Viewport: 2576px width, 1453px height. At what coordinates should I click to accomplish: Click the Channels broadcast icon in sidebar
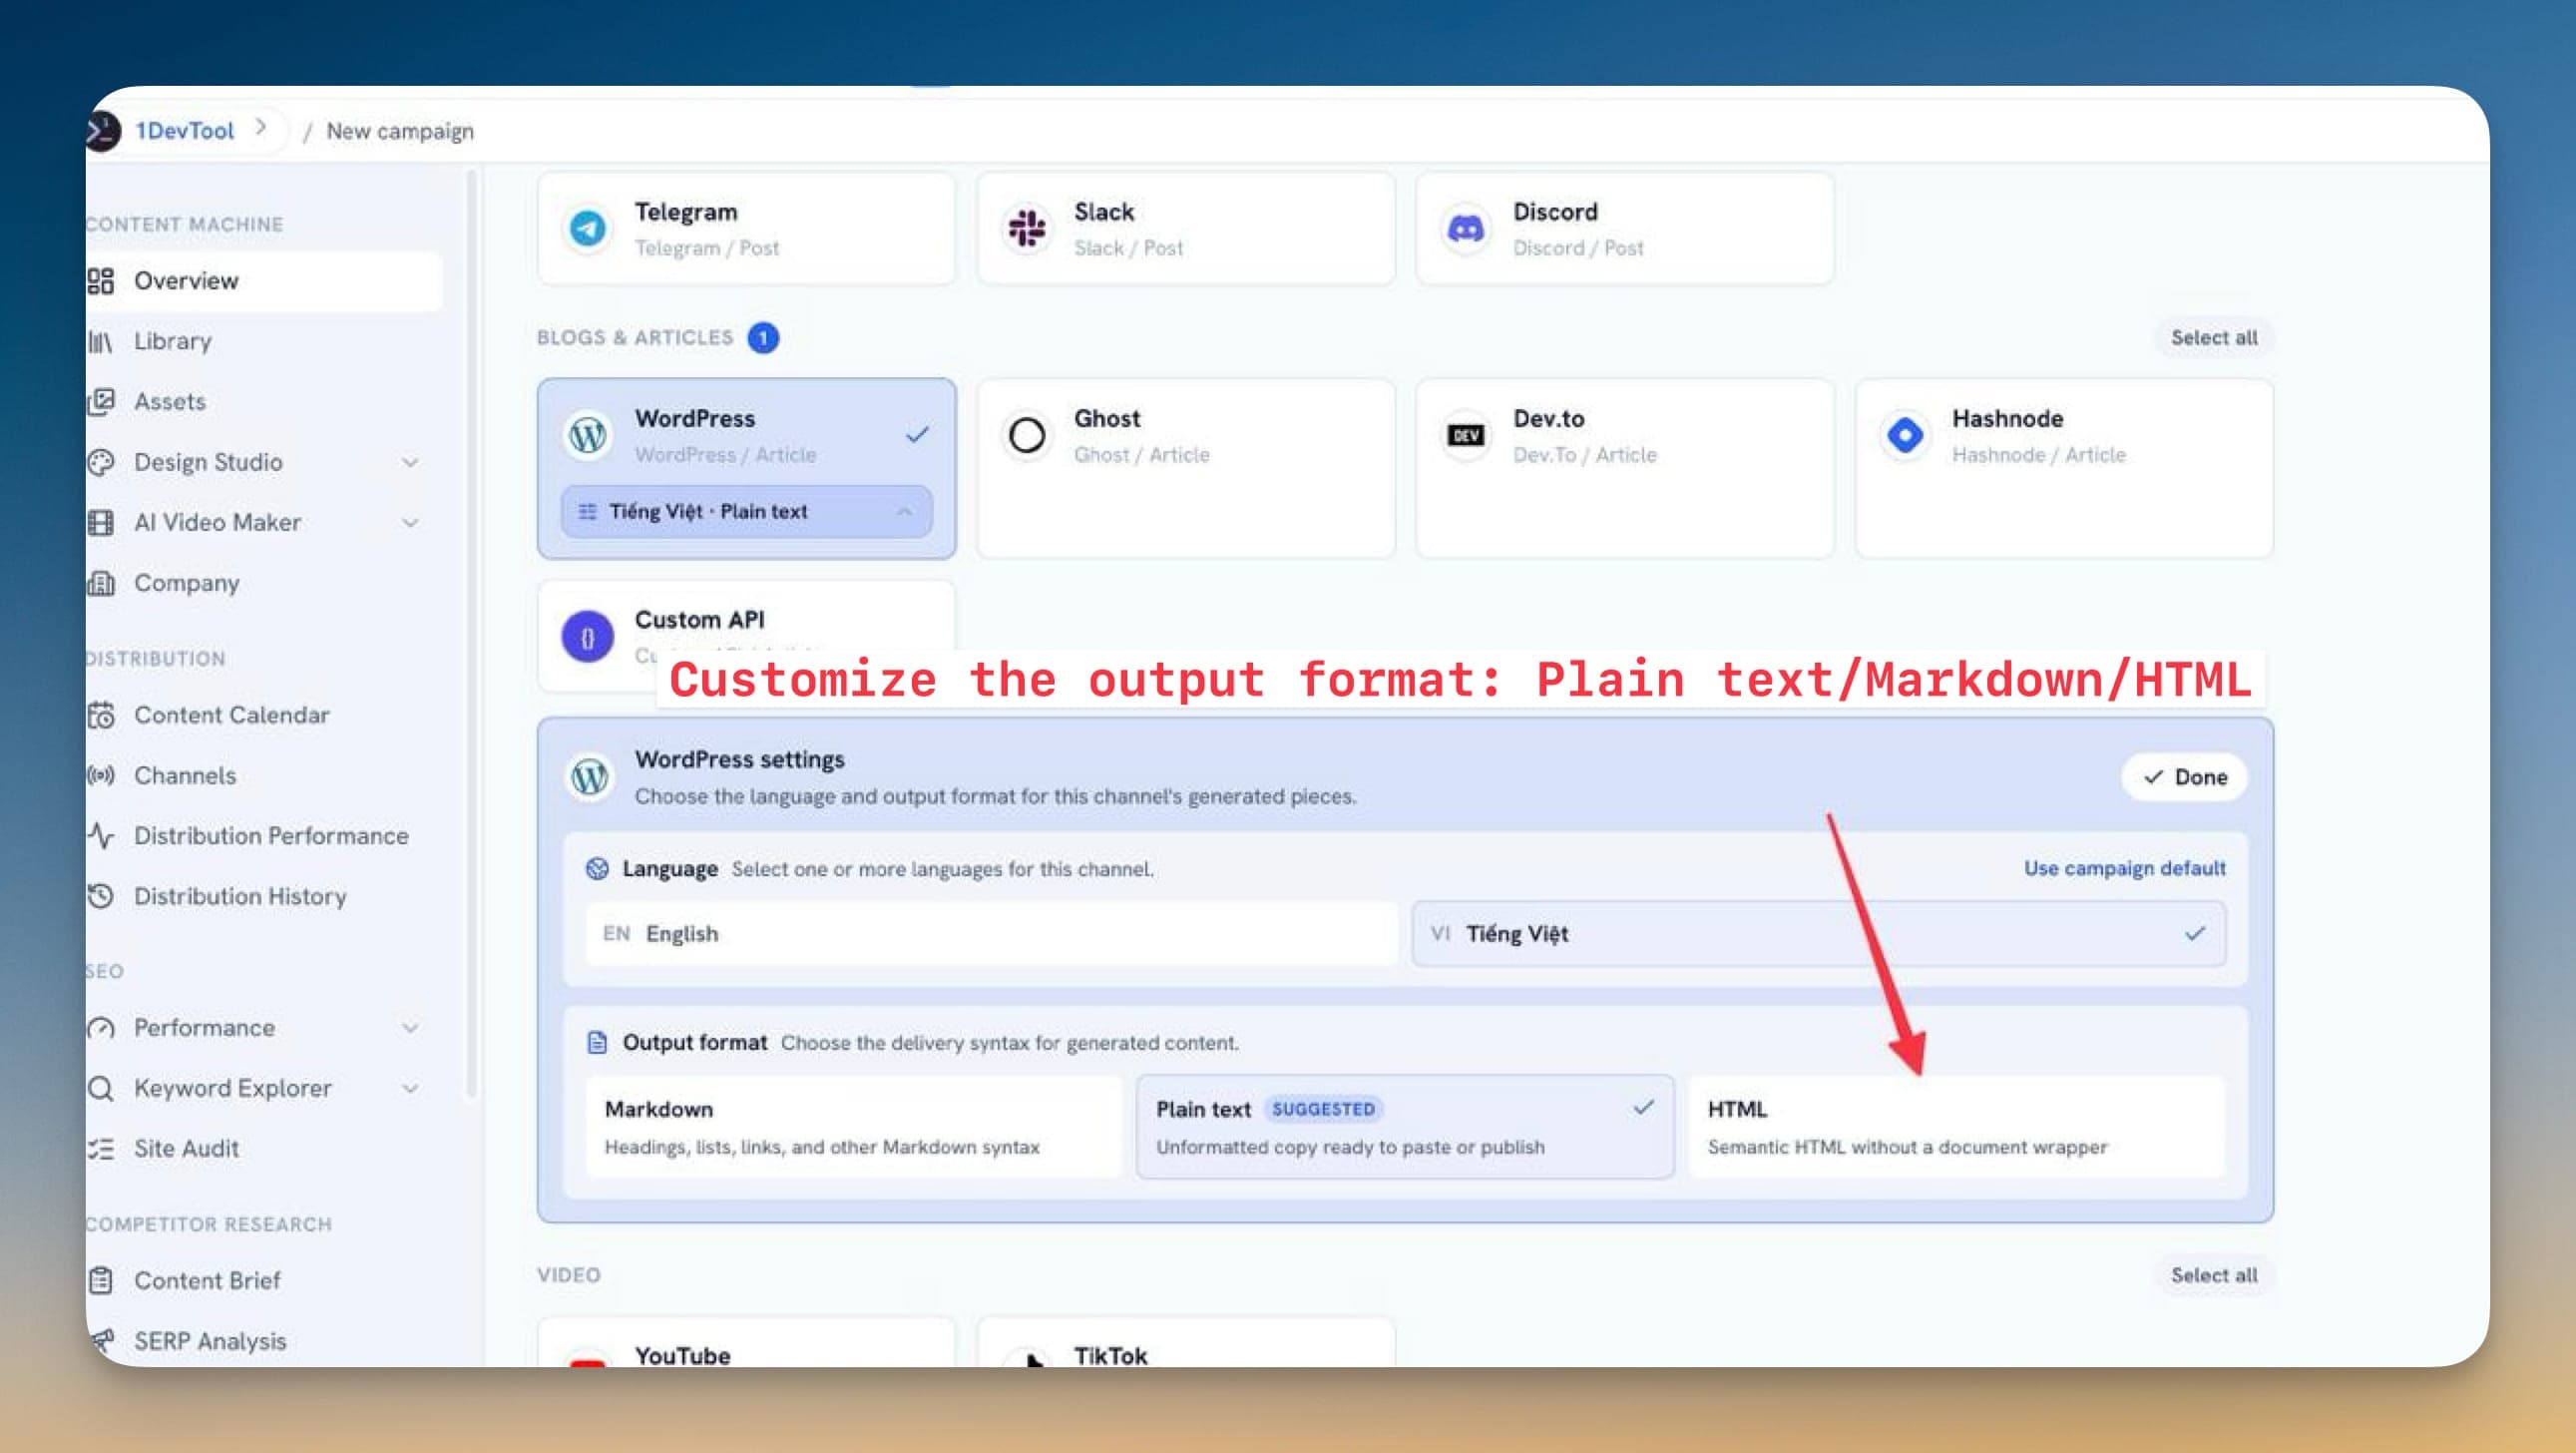tap(100, 775)
